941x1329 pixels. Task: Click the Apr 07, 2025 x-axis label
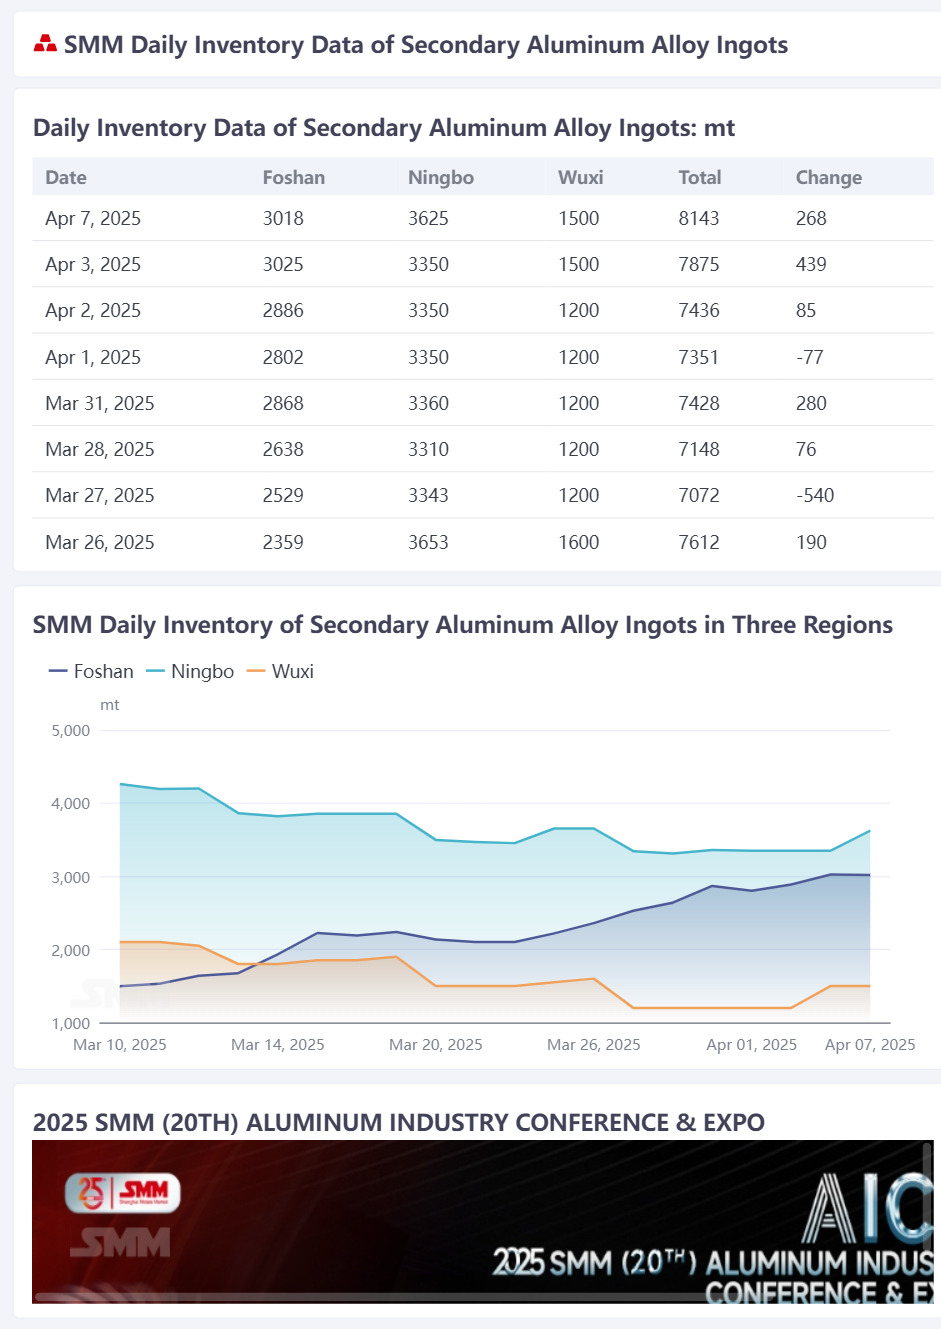[x=869, y=1044]
